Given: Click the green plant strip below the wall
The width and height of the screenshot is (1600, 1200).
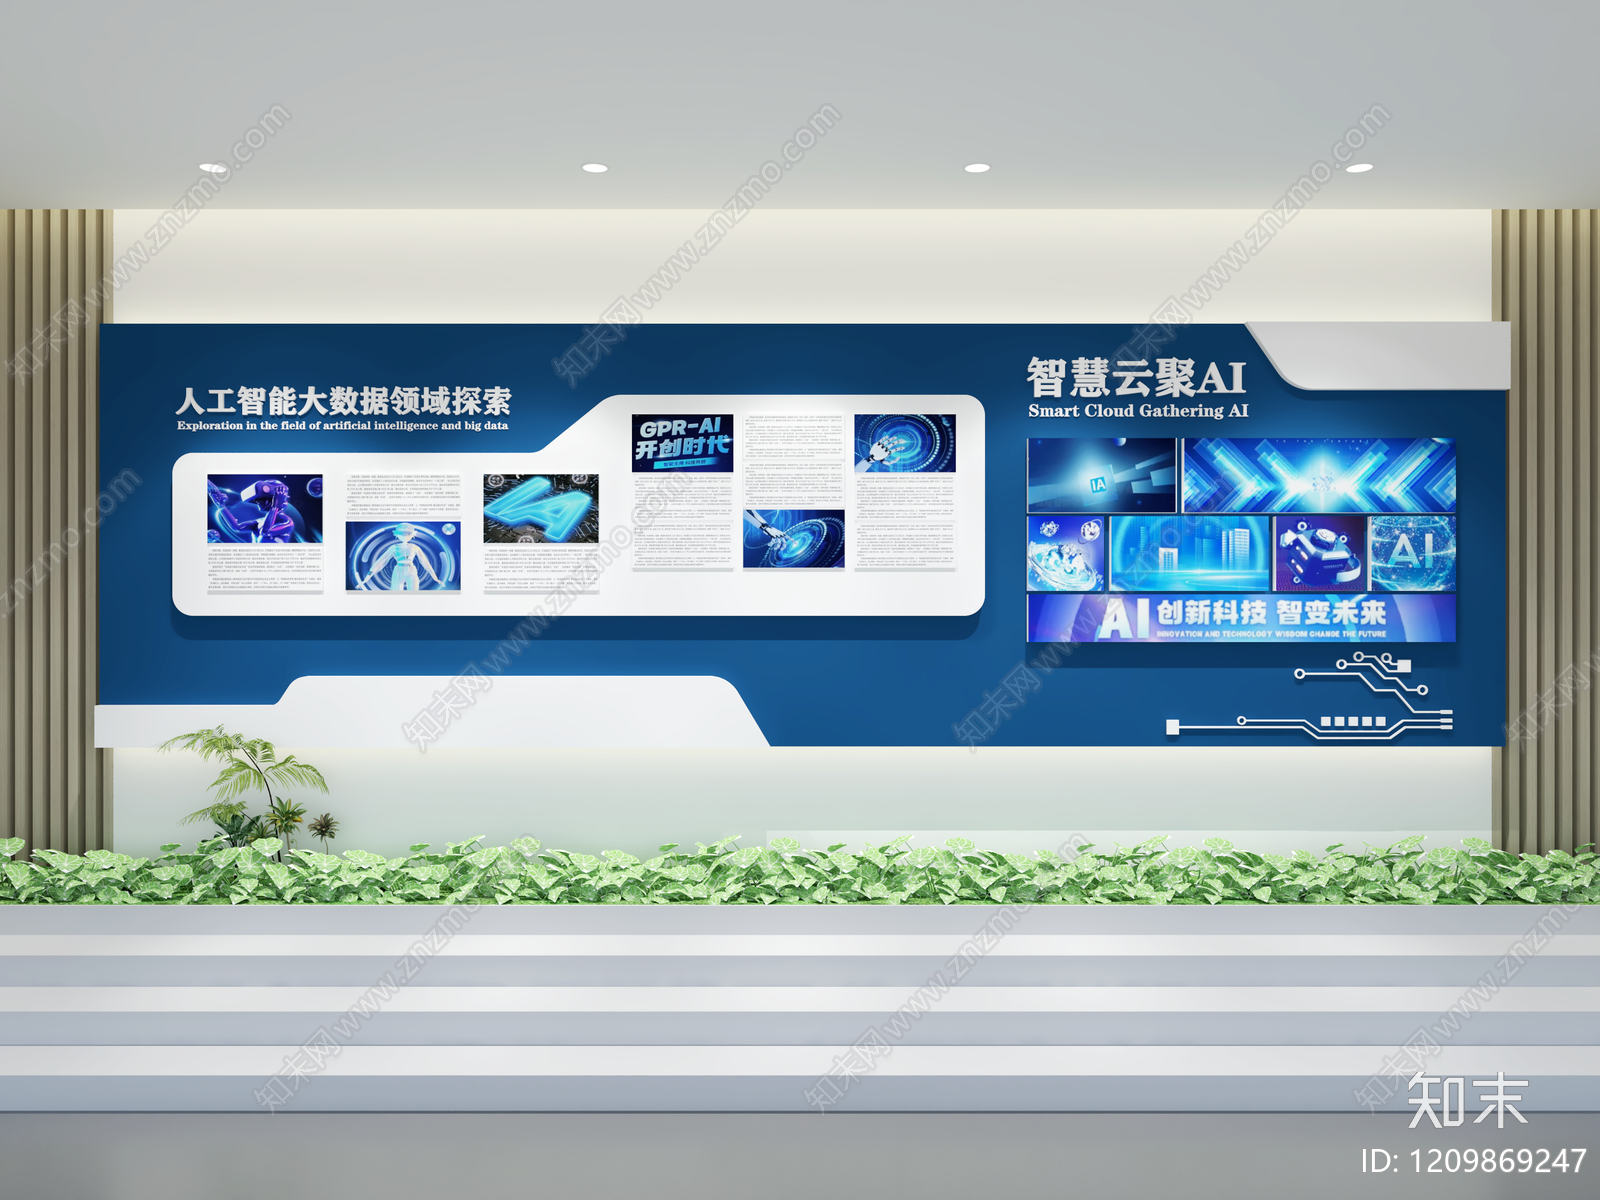Looking at the screenshot, I should coord(800,870).
